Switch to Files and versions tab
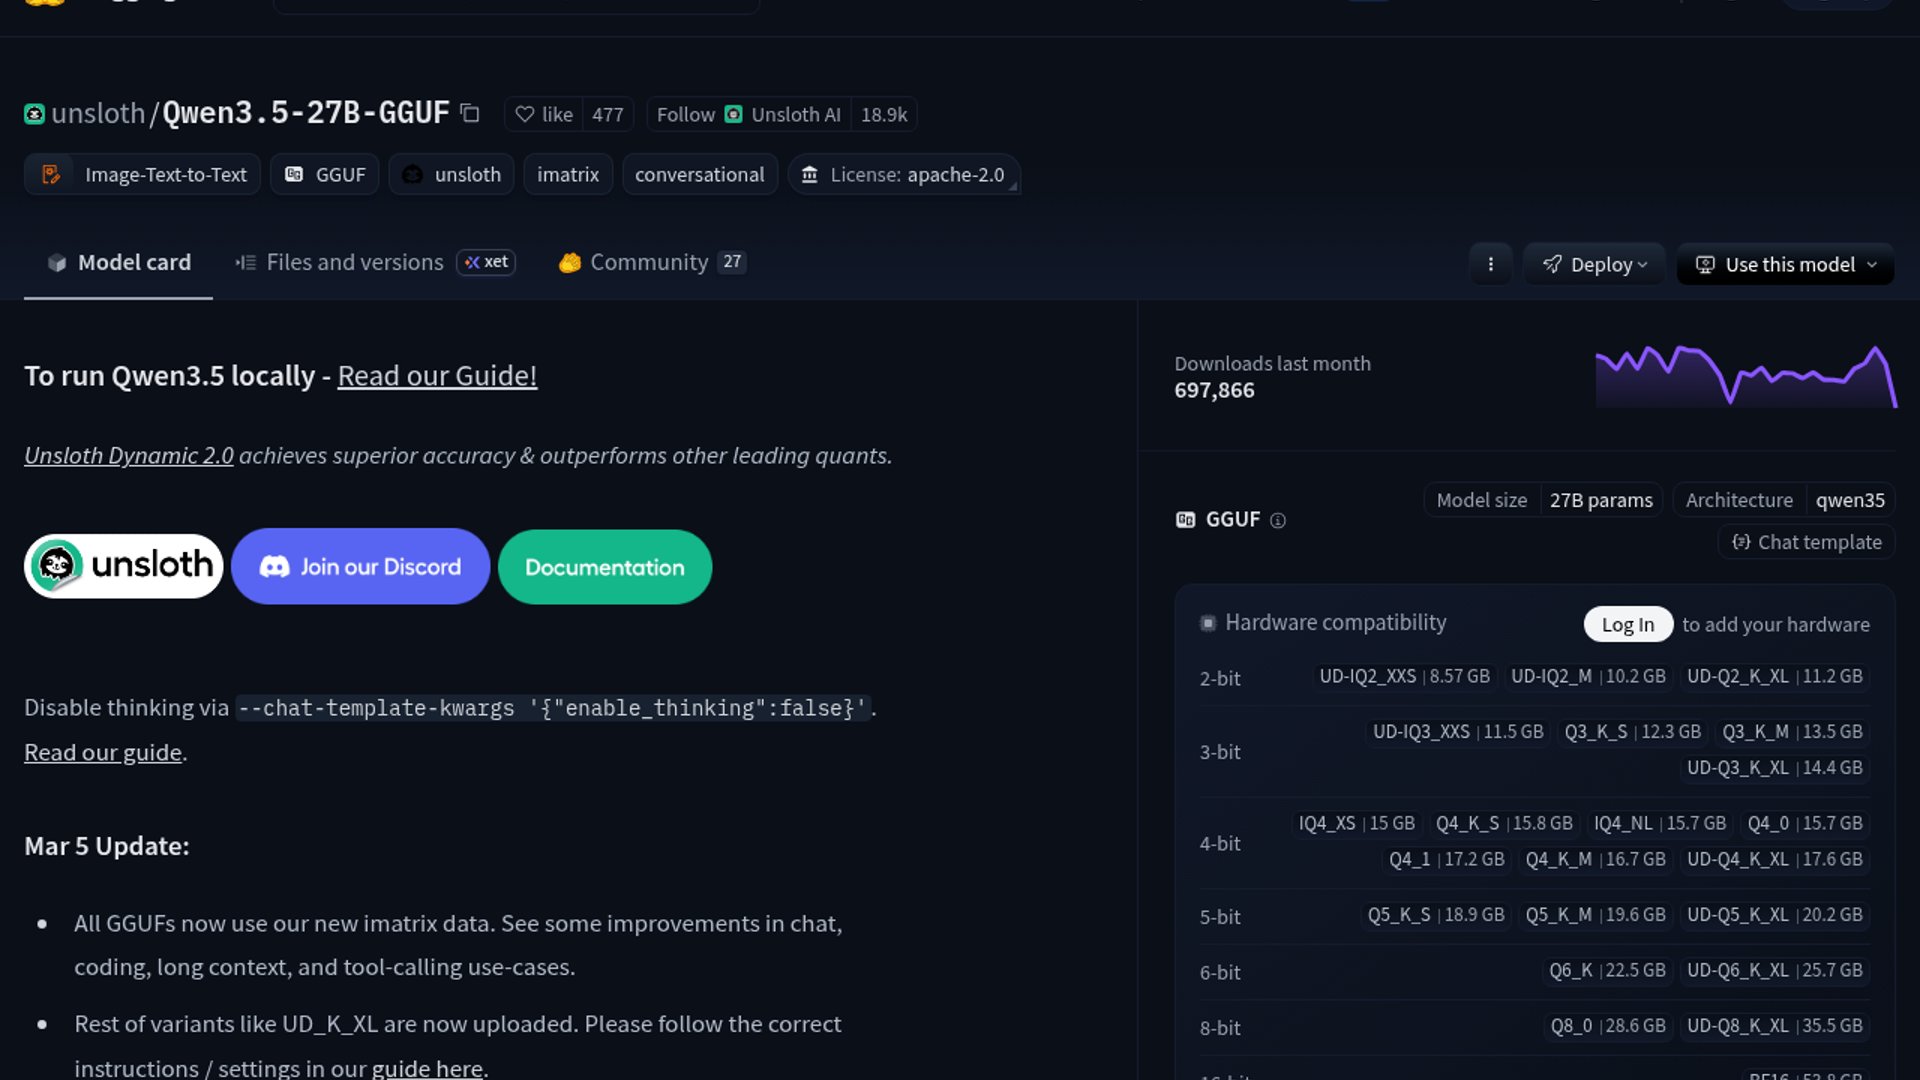This screenshot has width=1920, height=1080. click(354, 262)
